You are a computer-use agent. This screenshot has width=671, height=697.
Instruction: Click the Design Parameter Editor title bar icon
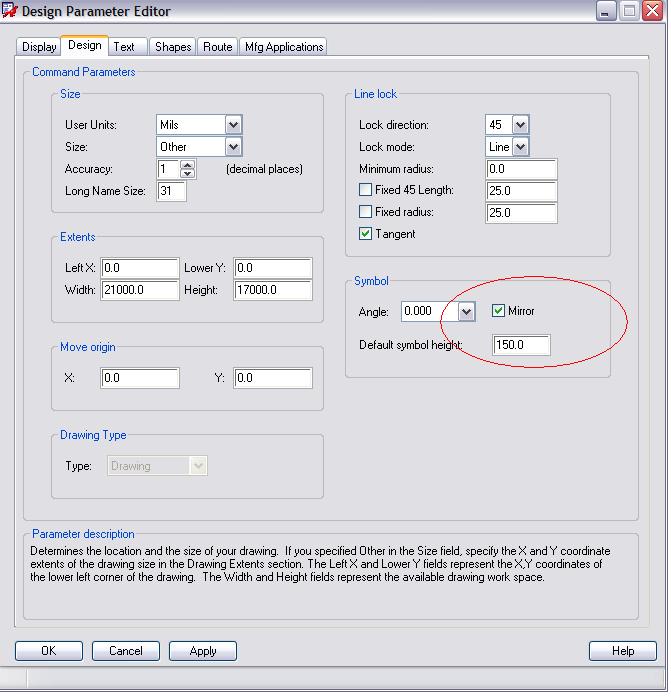coord(10,10)
